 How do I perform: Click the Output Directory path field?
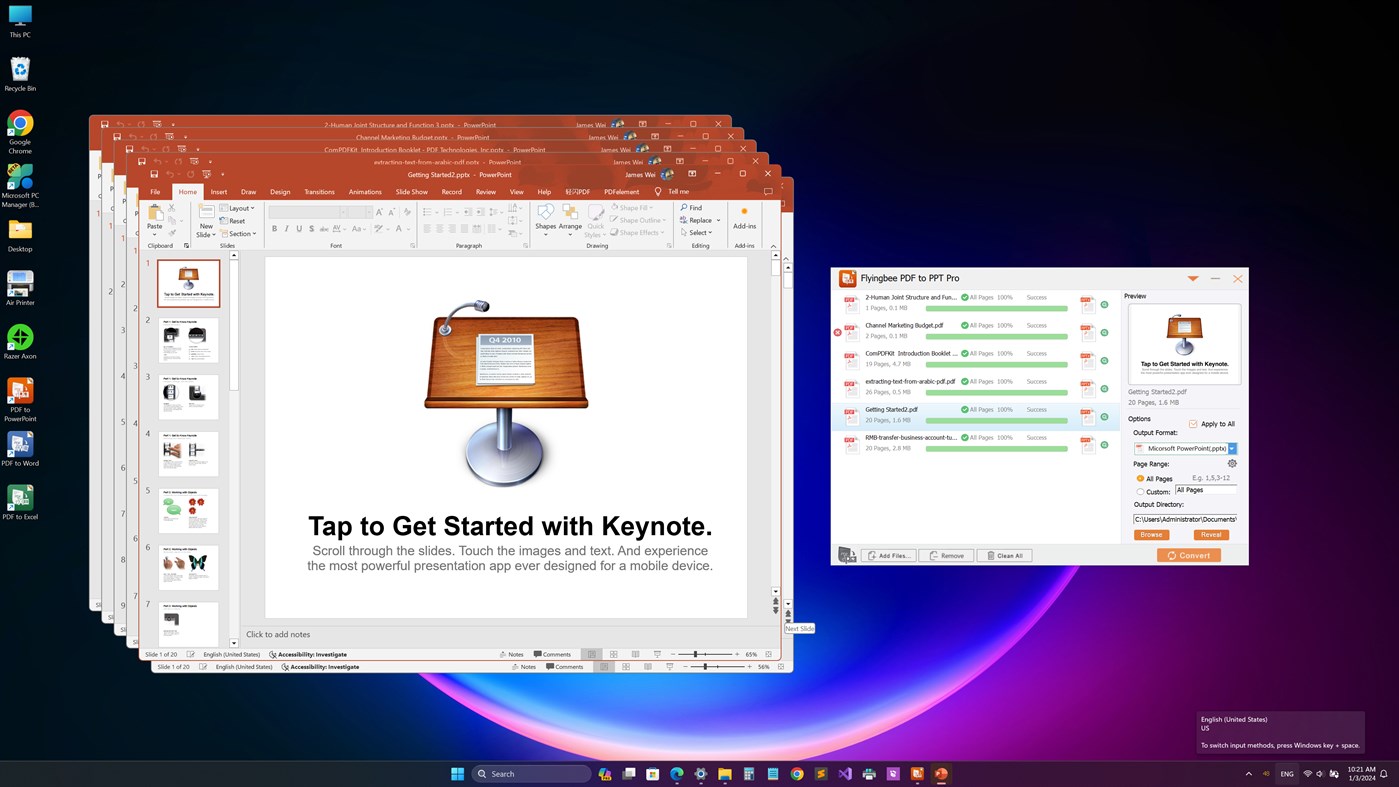(1185, 519)
